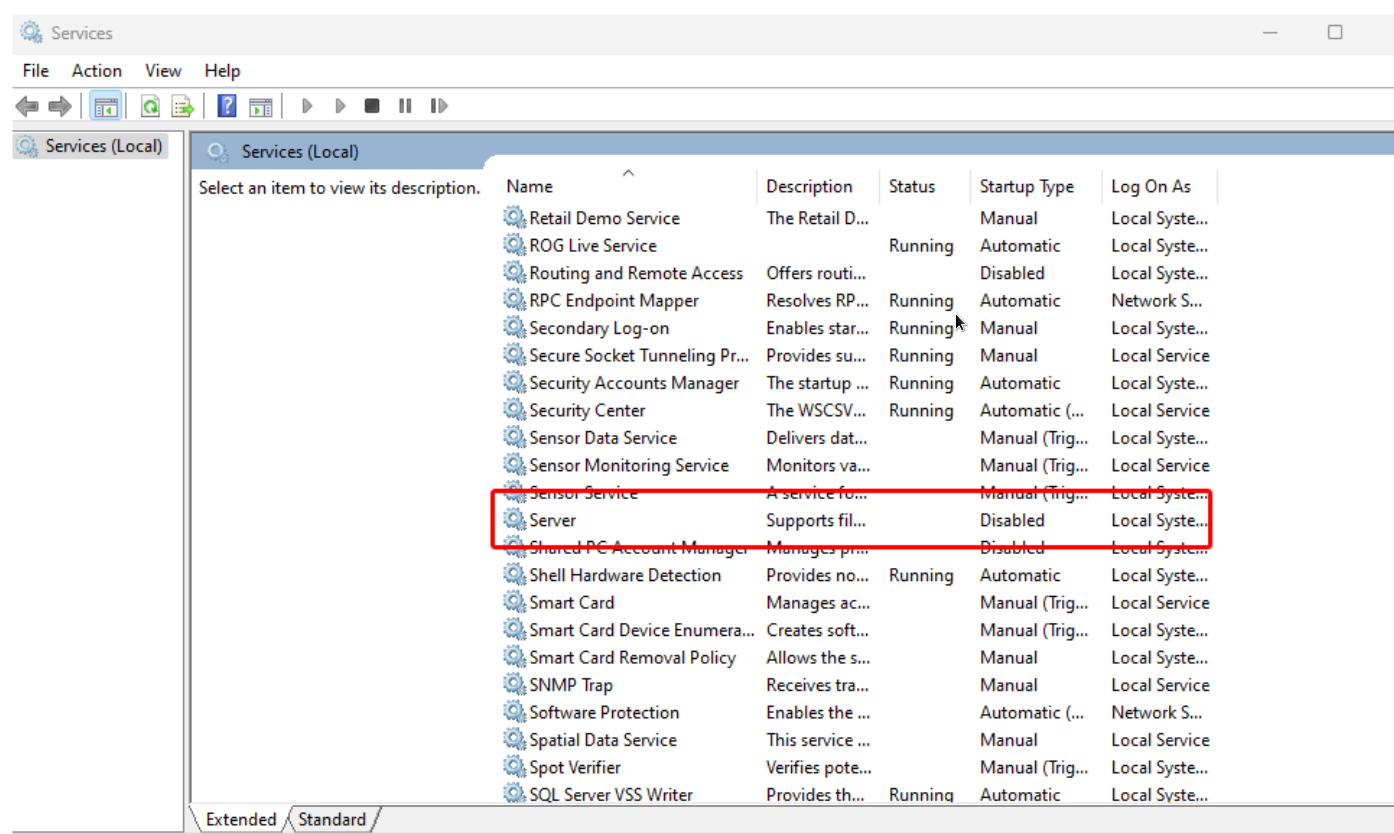Sort by the Startup Type column header

point(1026,186)
